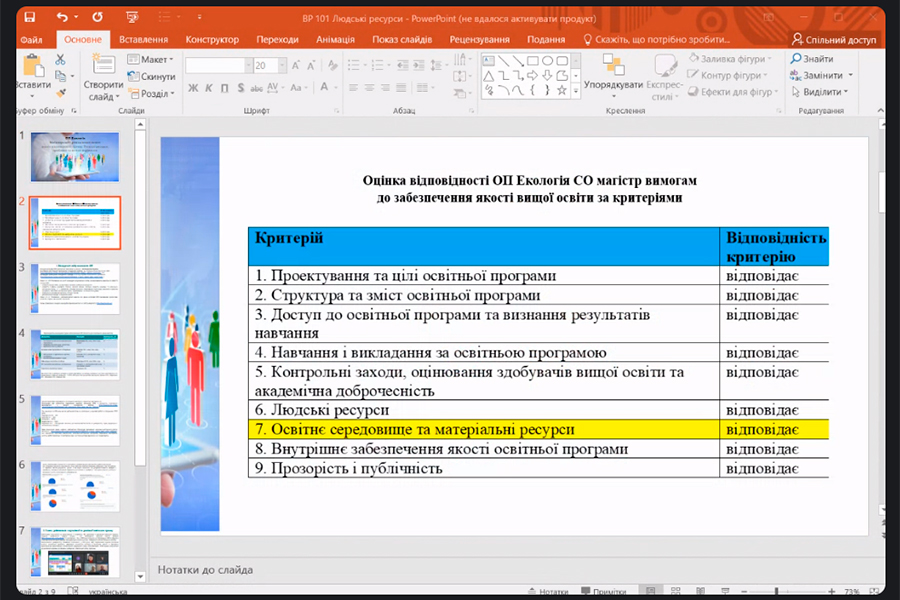The width and height of the screenshot is (900, 600).
Task: Click the Cut scissors icon
Action: click(60, 60)
